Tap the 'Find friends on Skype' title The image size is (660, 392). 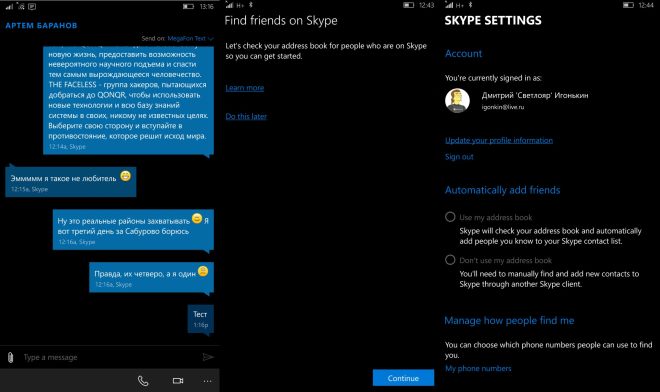[281, 21]
